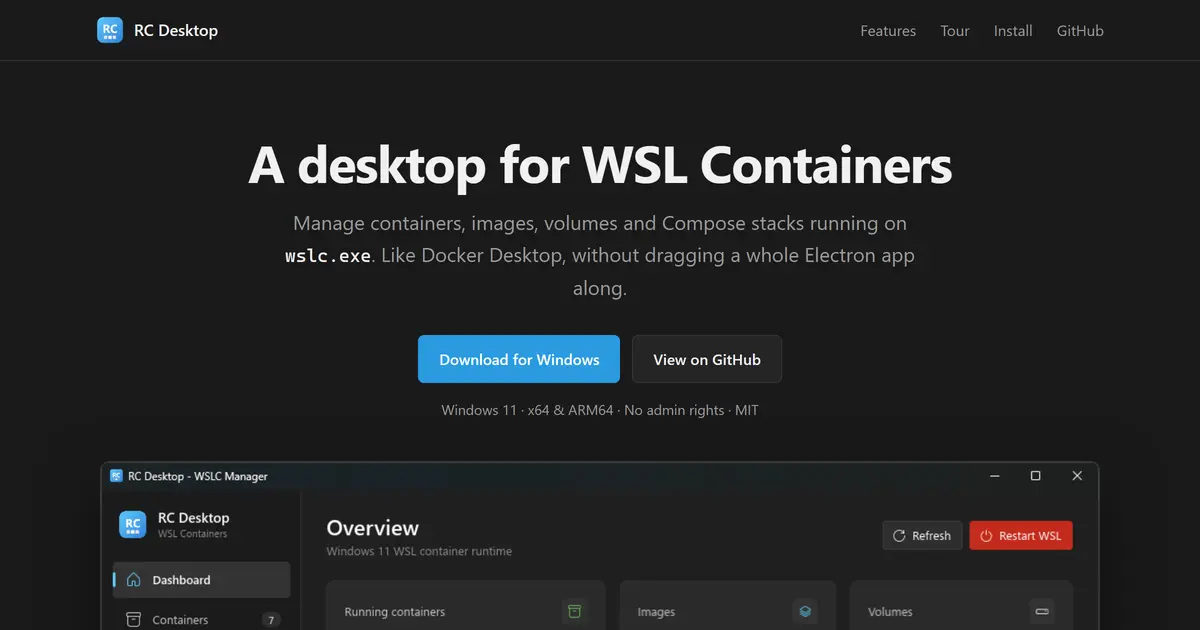Click the RC Desktop logo icon in header
This screenshot has height=630, width=1200.
click(x=110, y=30)
